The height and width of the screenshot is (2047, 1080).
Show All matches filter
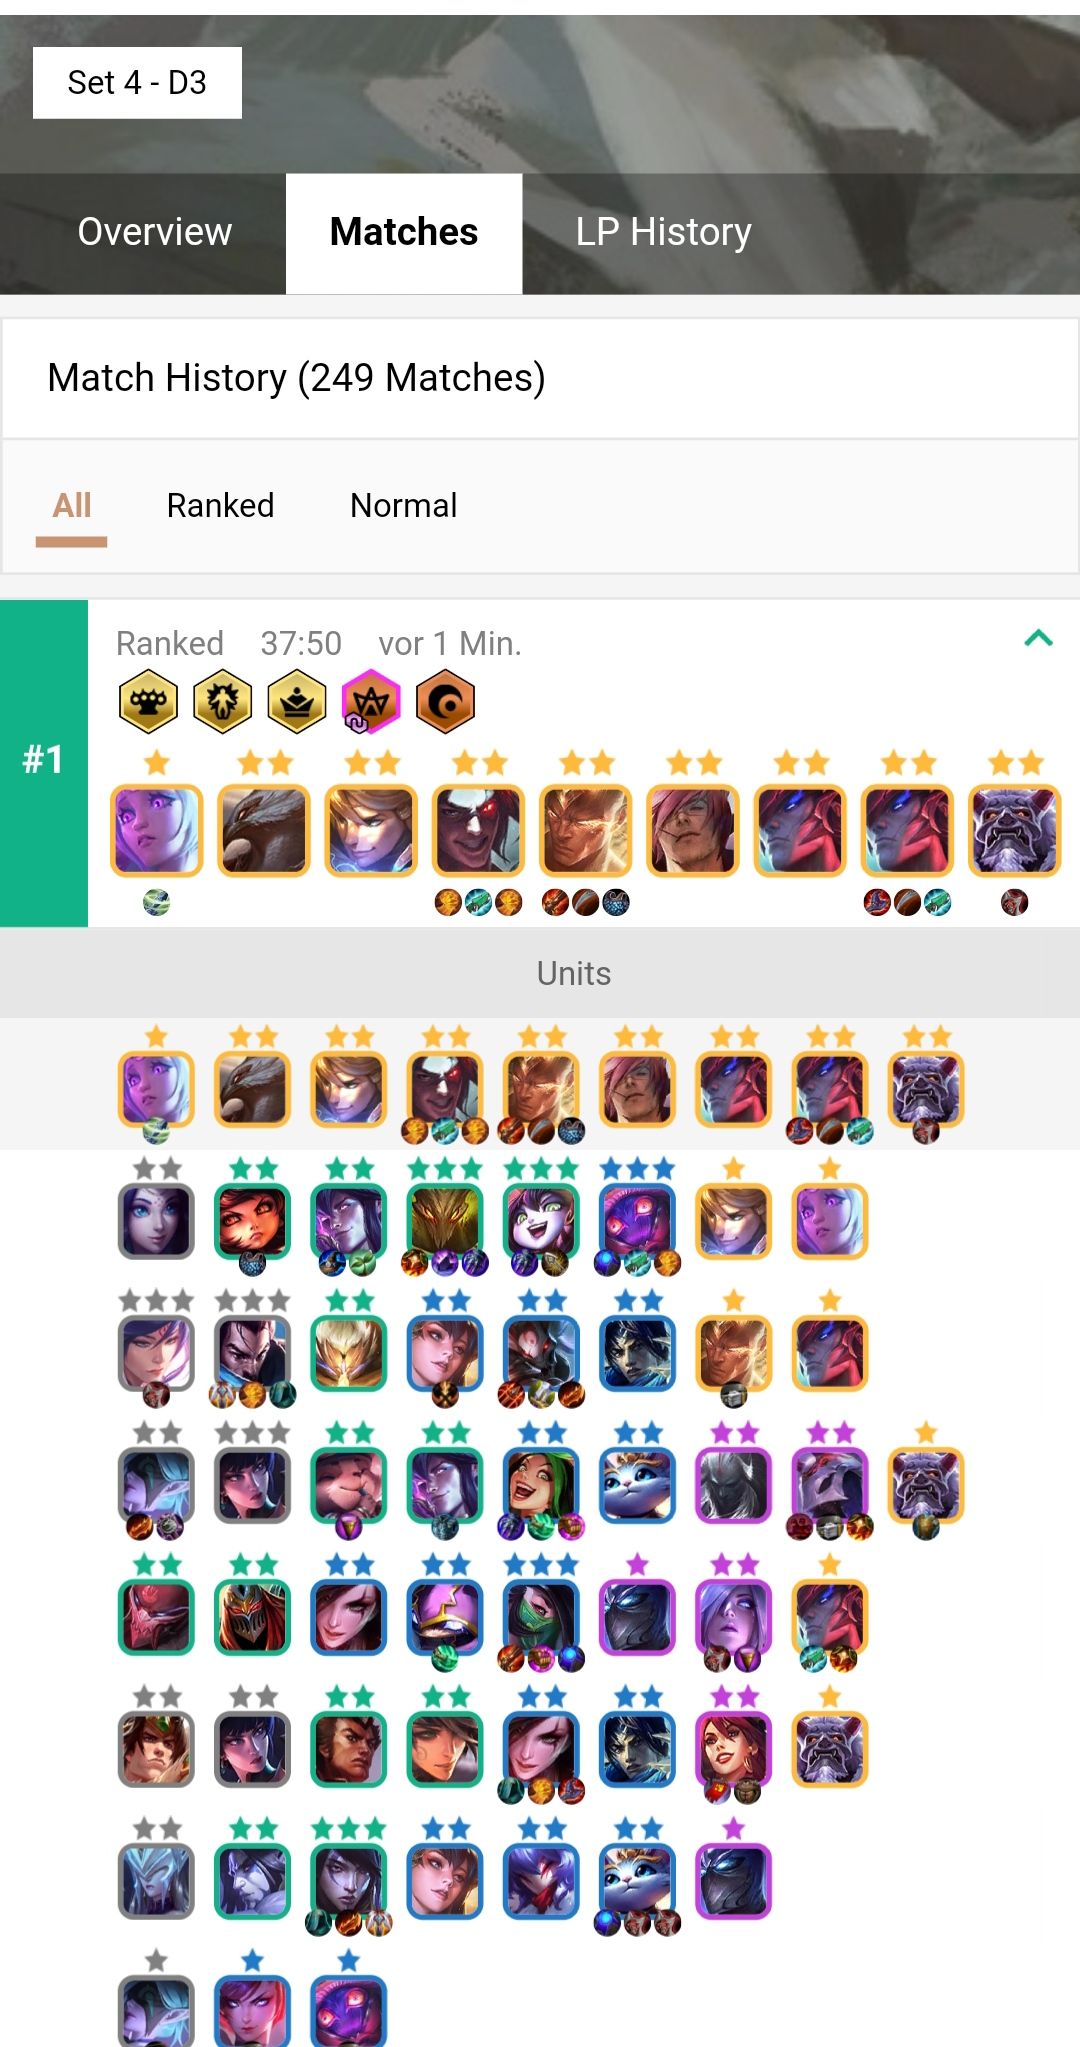click(71, 506)
